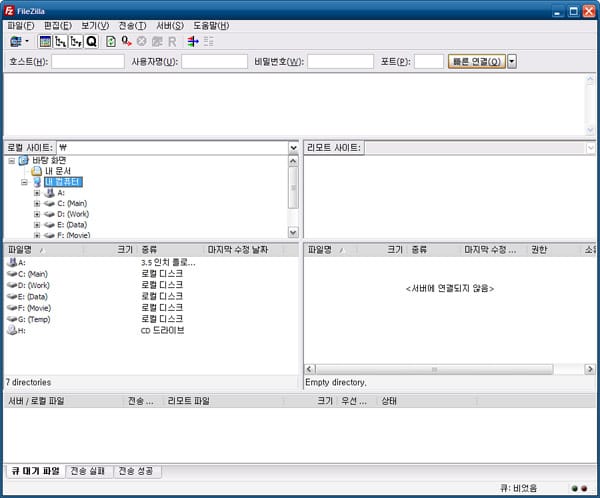Click the Reconnect (R) toolbar icon
Viewport: 600px width, 498px height.
172,42
